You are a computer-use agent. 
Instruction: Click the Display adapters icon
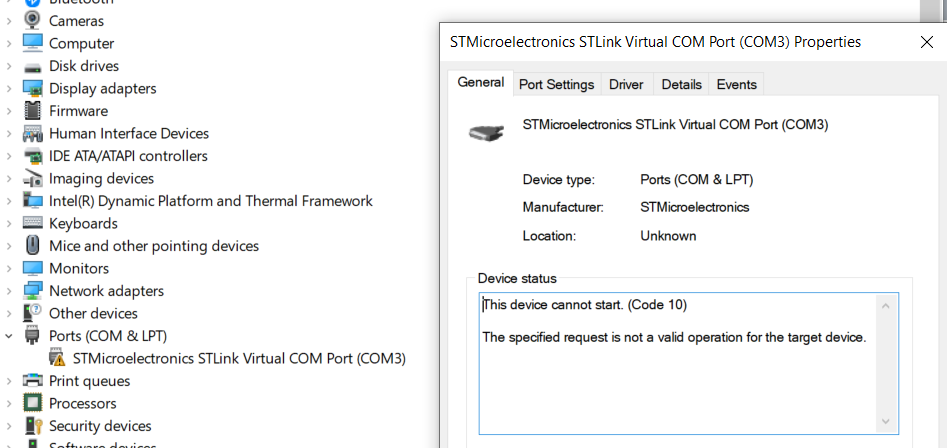[x=33, y=88]
